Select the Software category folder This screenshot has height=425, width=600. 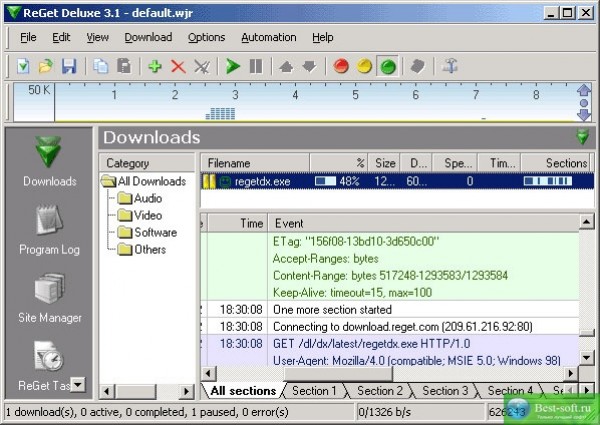[x=147, y=233]
